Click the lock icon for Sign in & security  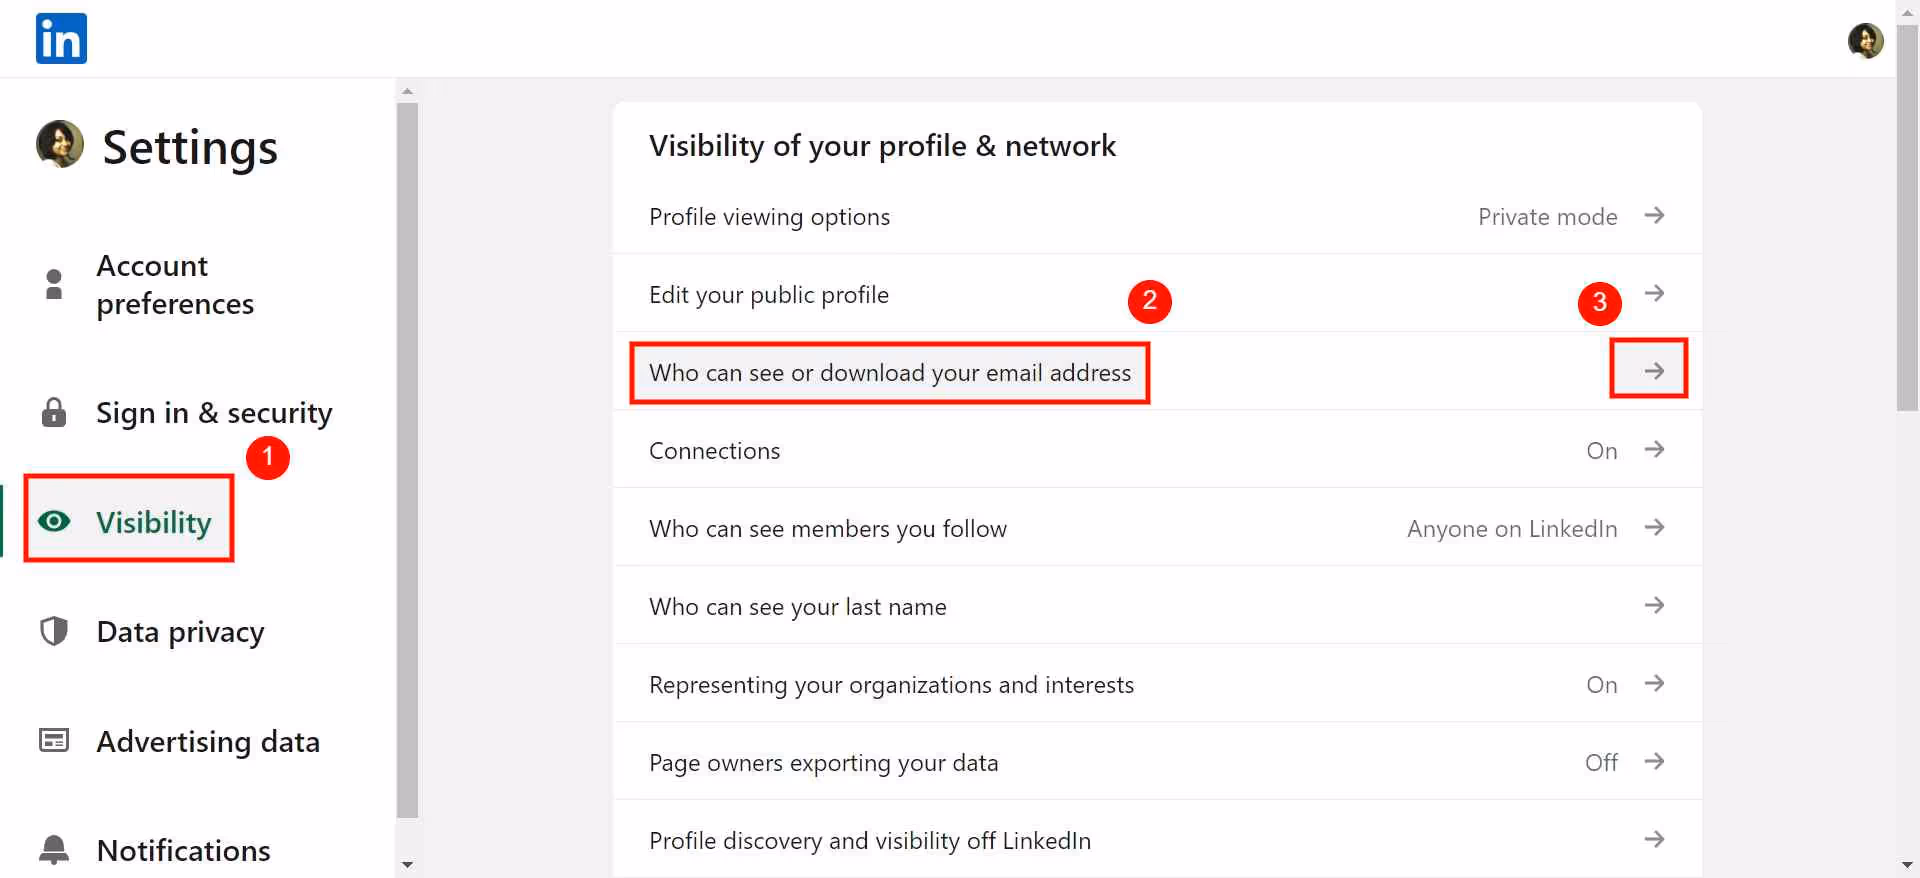[x=52, y=412]
